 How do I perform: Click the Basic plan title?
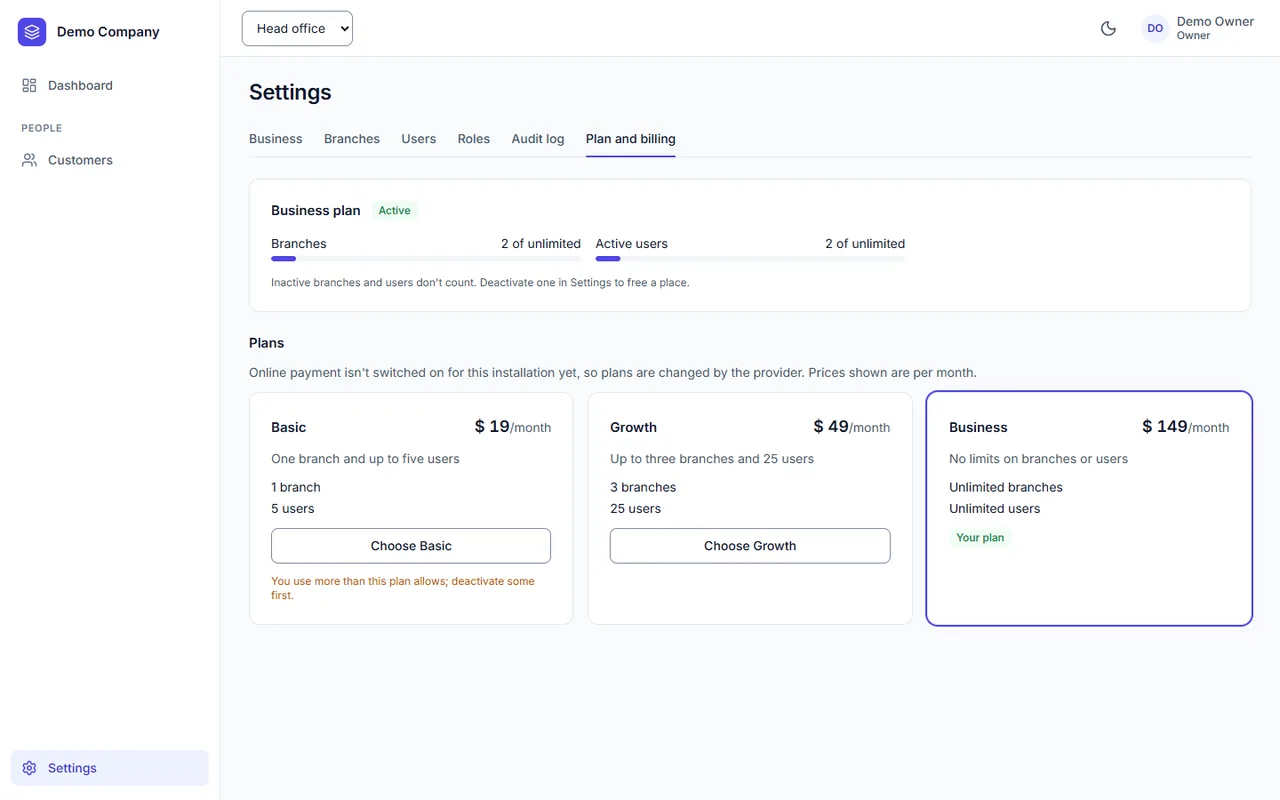289,427
